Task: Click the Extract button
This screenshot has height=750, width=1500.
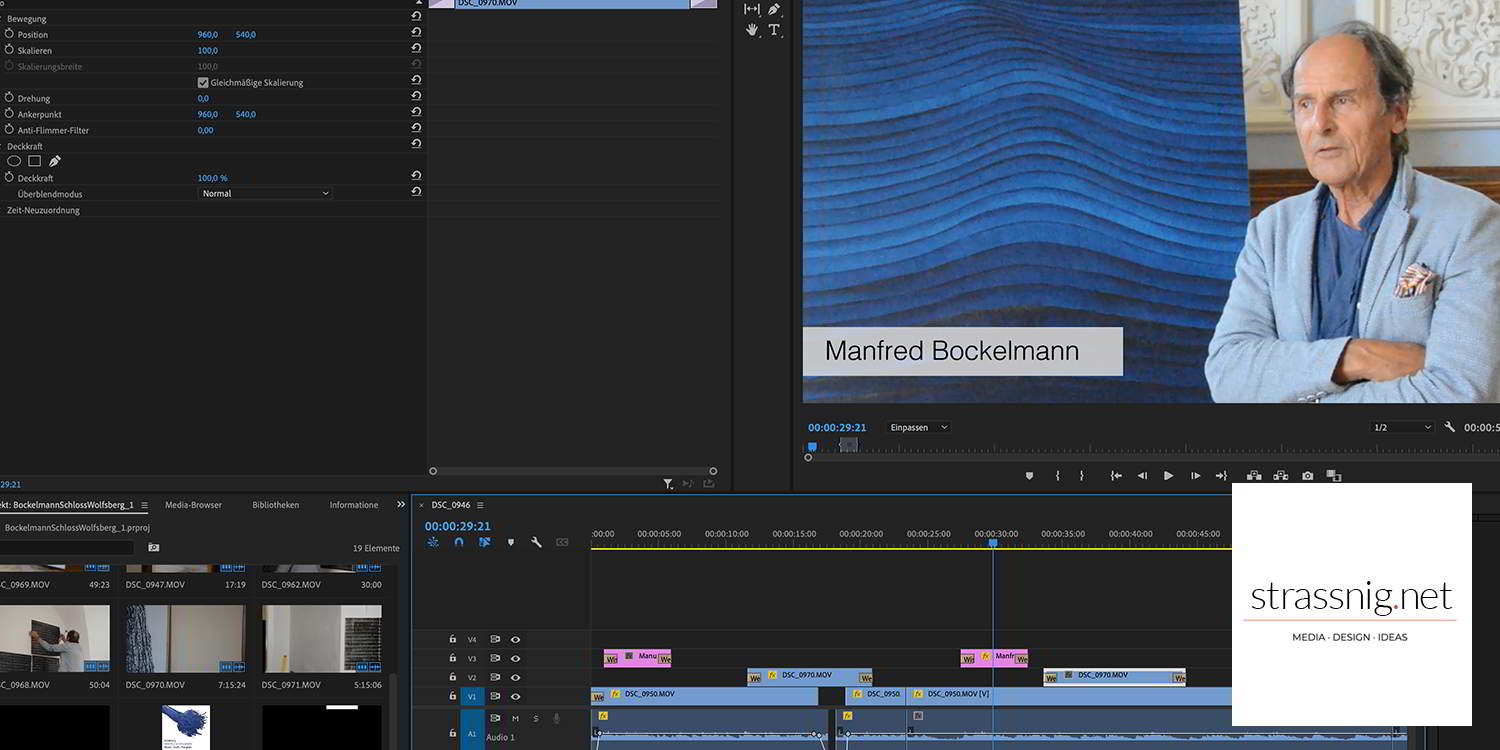Action: pyautogui.click(x=1281, y=476)
